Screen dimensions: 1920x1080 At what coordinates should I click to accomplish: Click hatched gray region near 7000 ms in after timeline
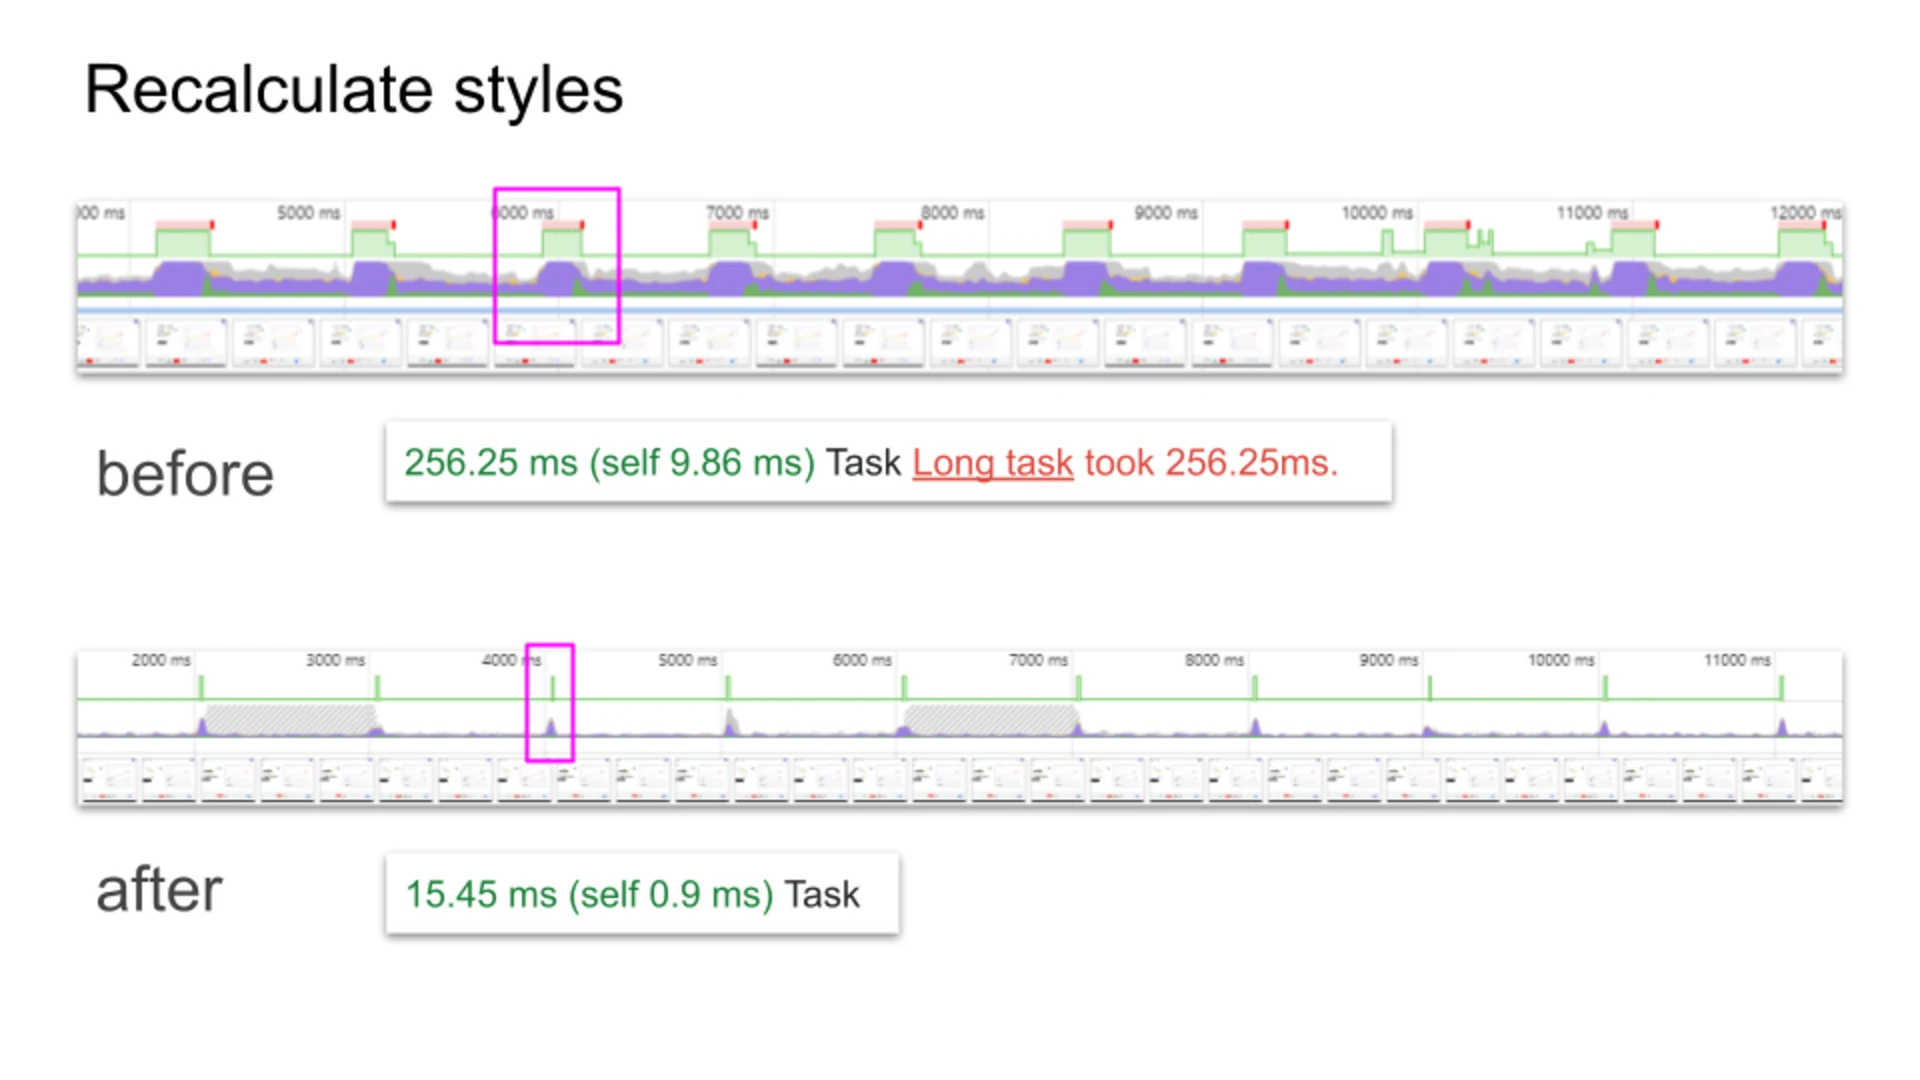990,719
